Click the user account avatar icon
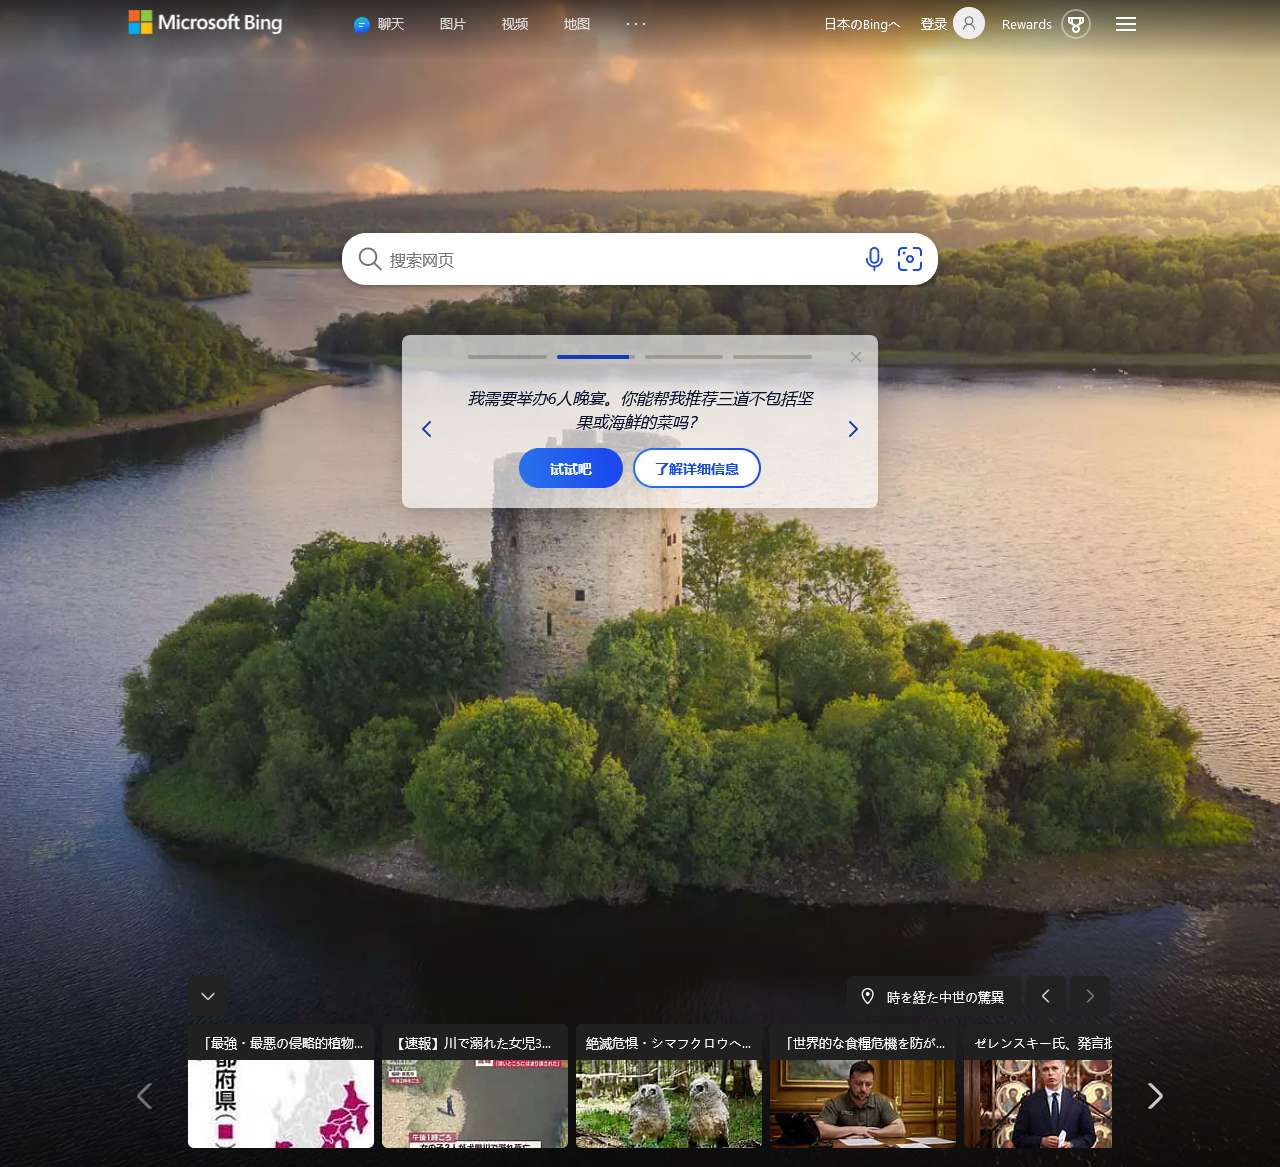This screenshot has width=1280, height=1167. (969, 23)
